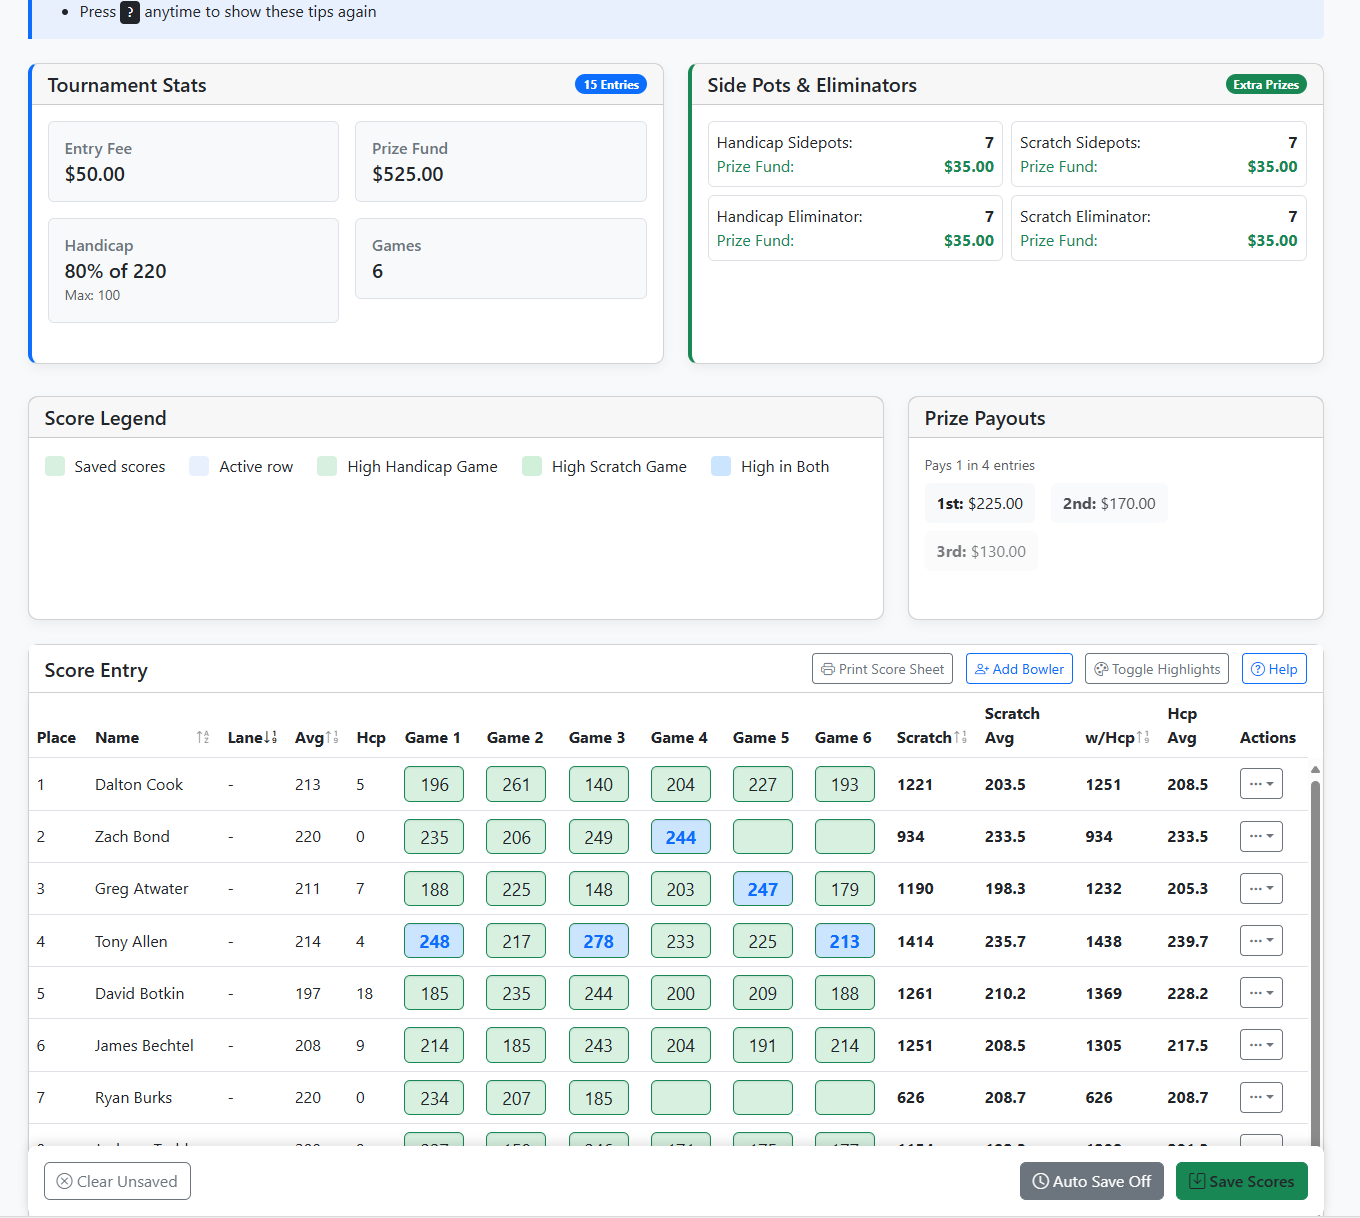Open actions dropdown for Ryan Burks

pyautogui.click(x=1261, y=1097)
